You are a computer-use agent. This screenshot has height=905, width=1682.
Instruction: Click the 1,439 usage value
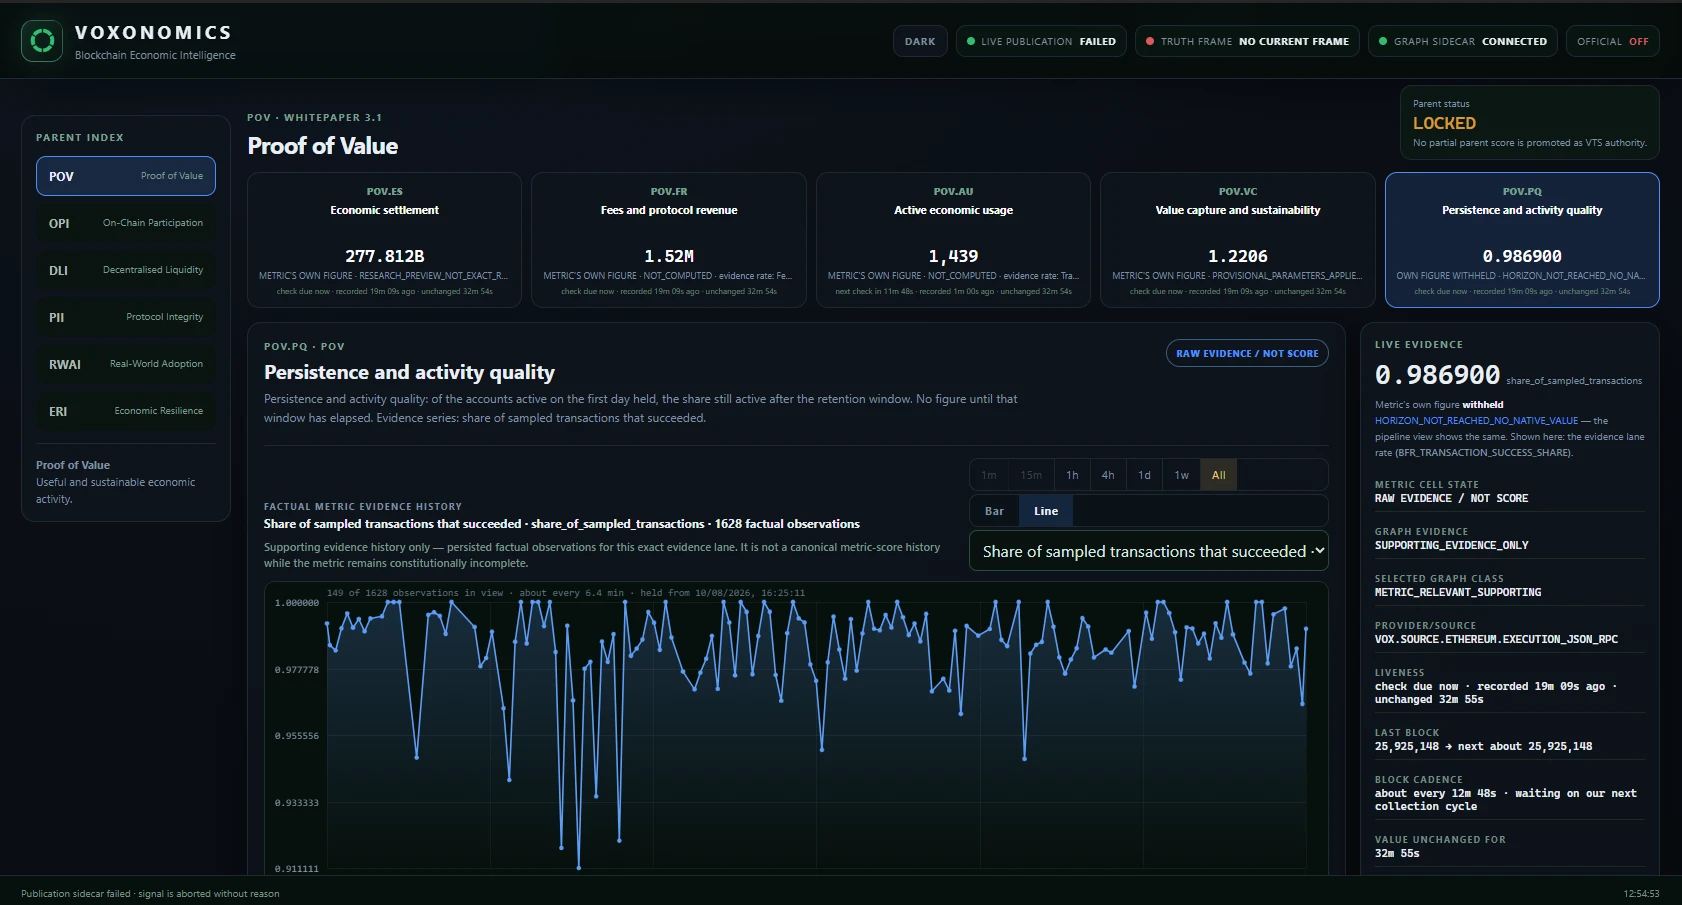[953, 256]
